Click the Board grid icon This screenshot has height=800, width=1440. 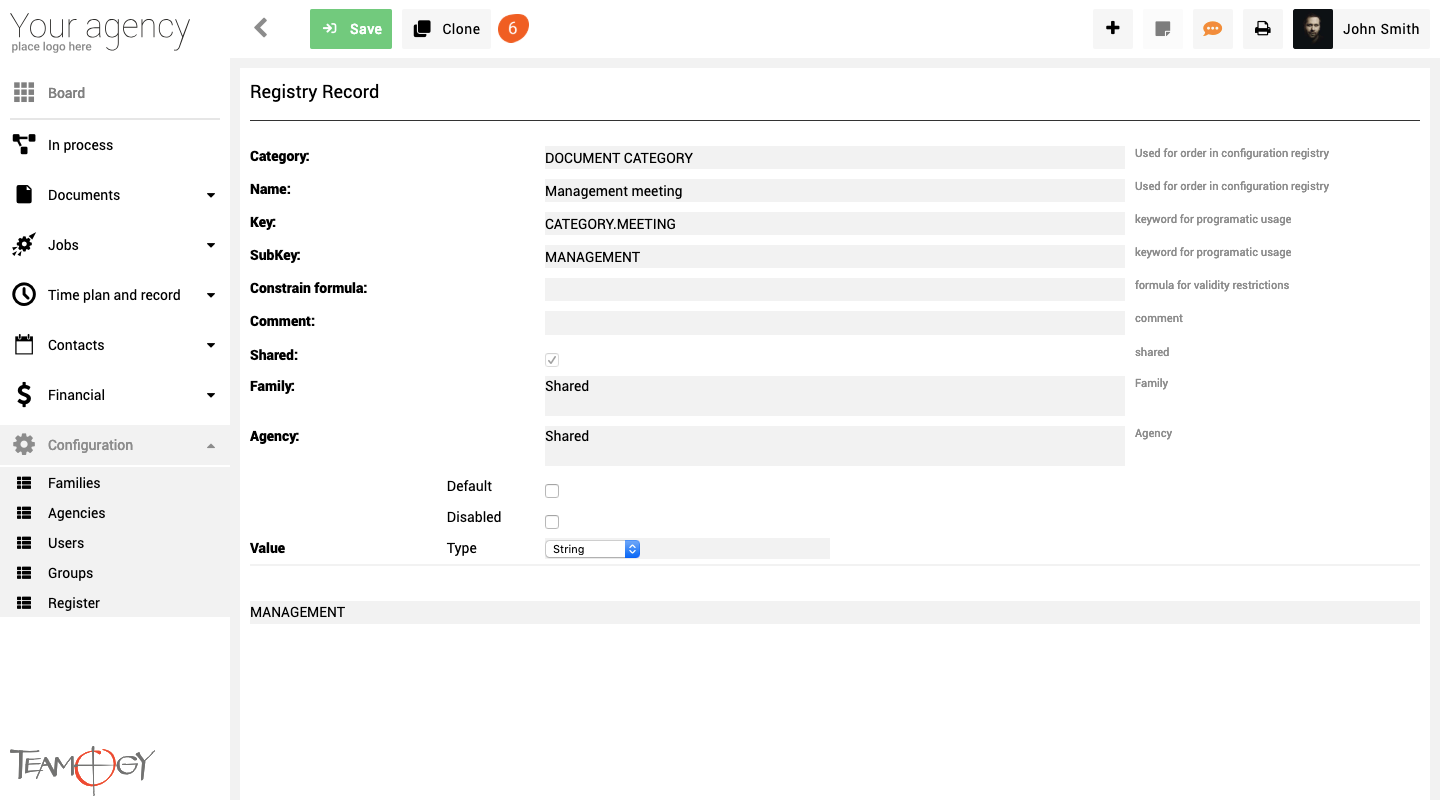[24, 93]
